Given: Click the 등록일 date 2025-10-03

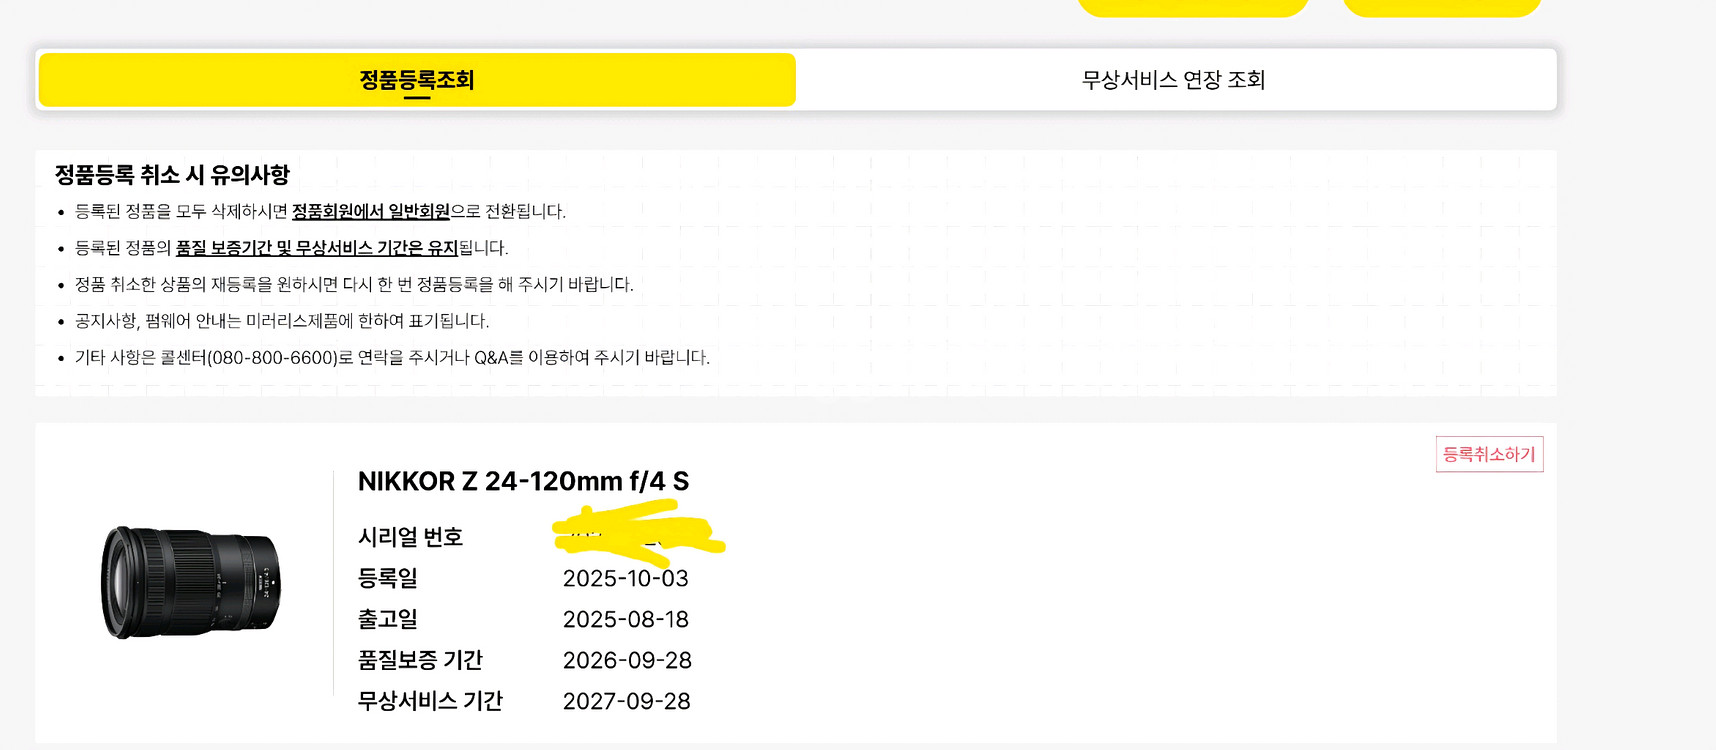Looking at the screenshot, I should [x=625, y=579].
